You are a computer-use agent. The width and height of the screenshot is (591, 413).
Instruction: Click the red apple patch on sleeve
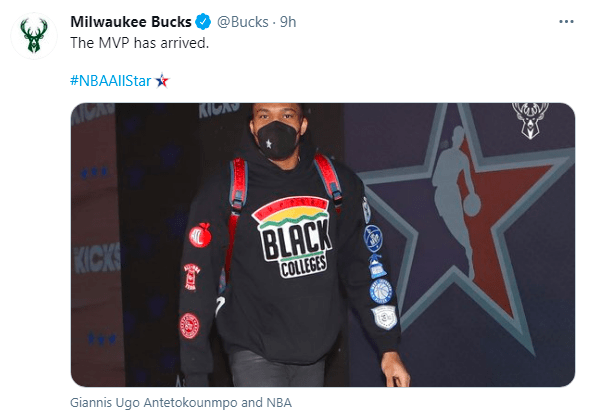(200, 235)
